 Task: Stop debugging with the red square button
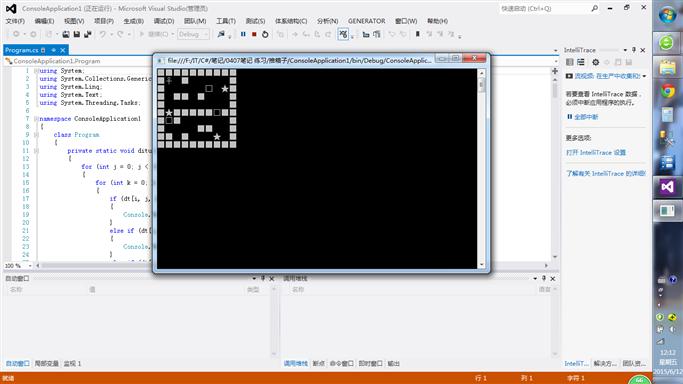(x=254, y=34)
